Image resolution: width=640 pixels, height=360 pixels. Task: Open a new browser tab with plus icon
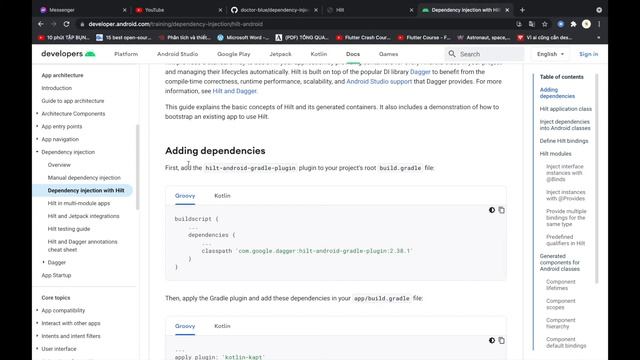(522, 10)
